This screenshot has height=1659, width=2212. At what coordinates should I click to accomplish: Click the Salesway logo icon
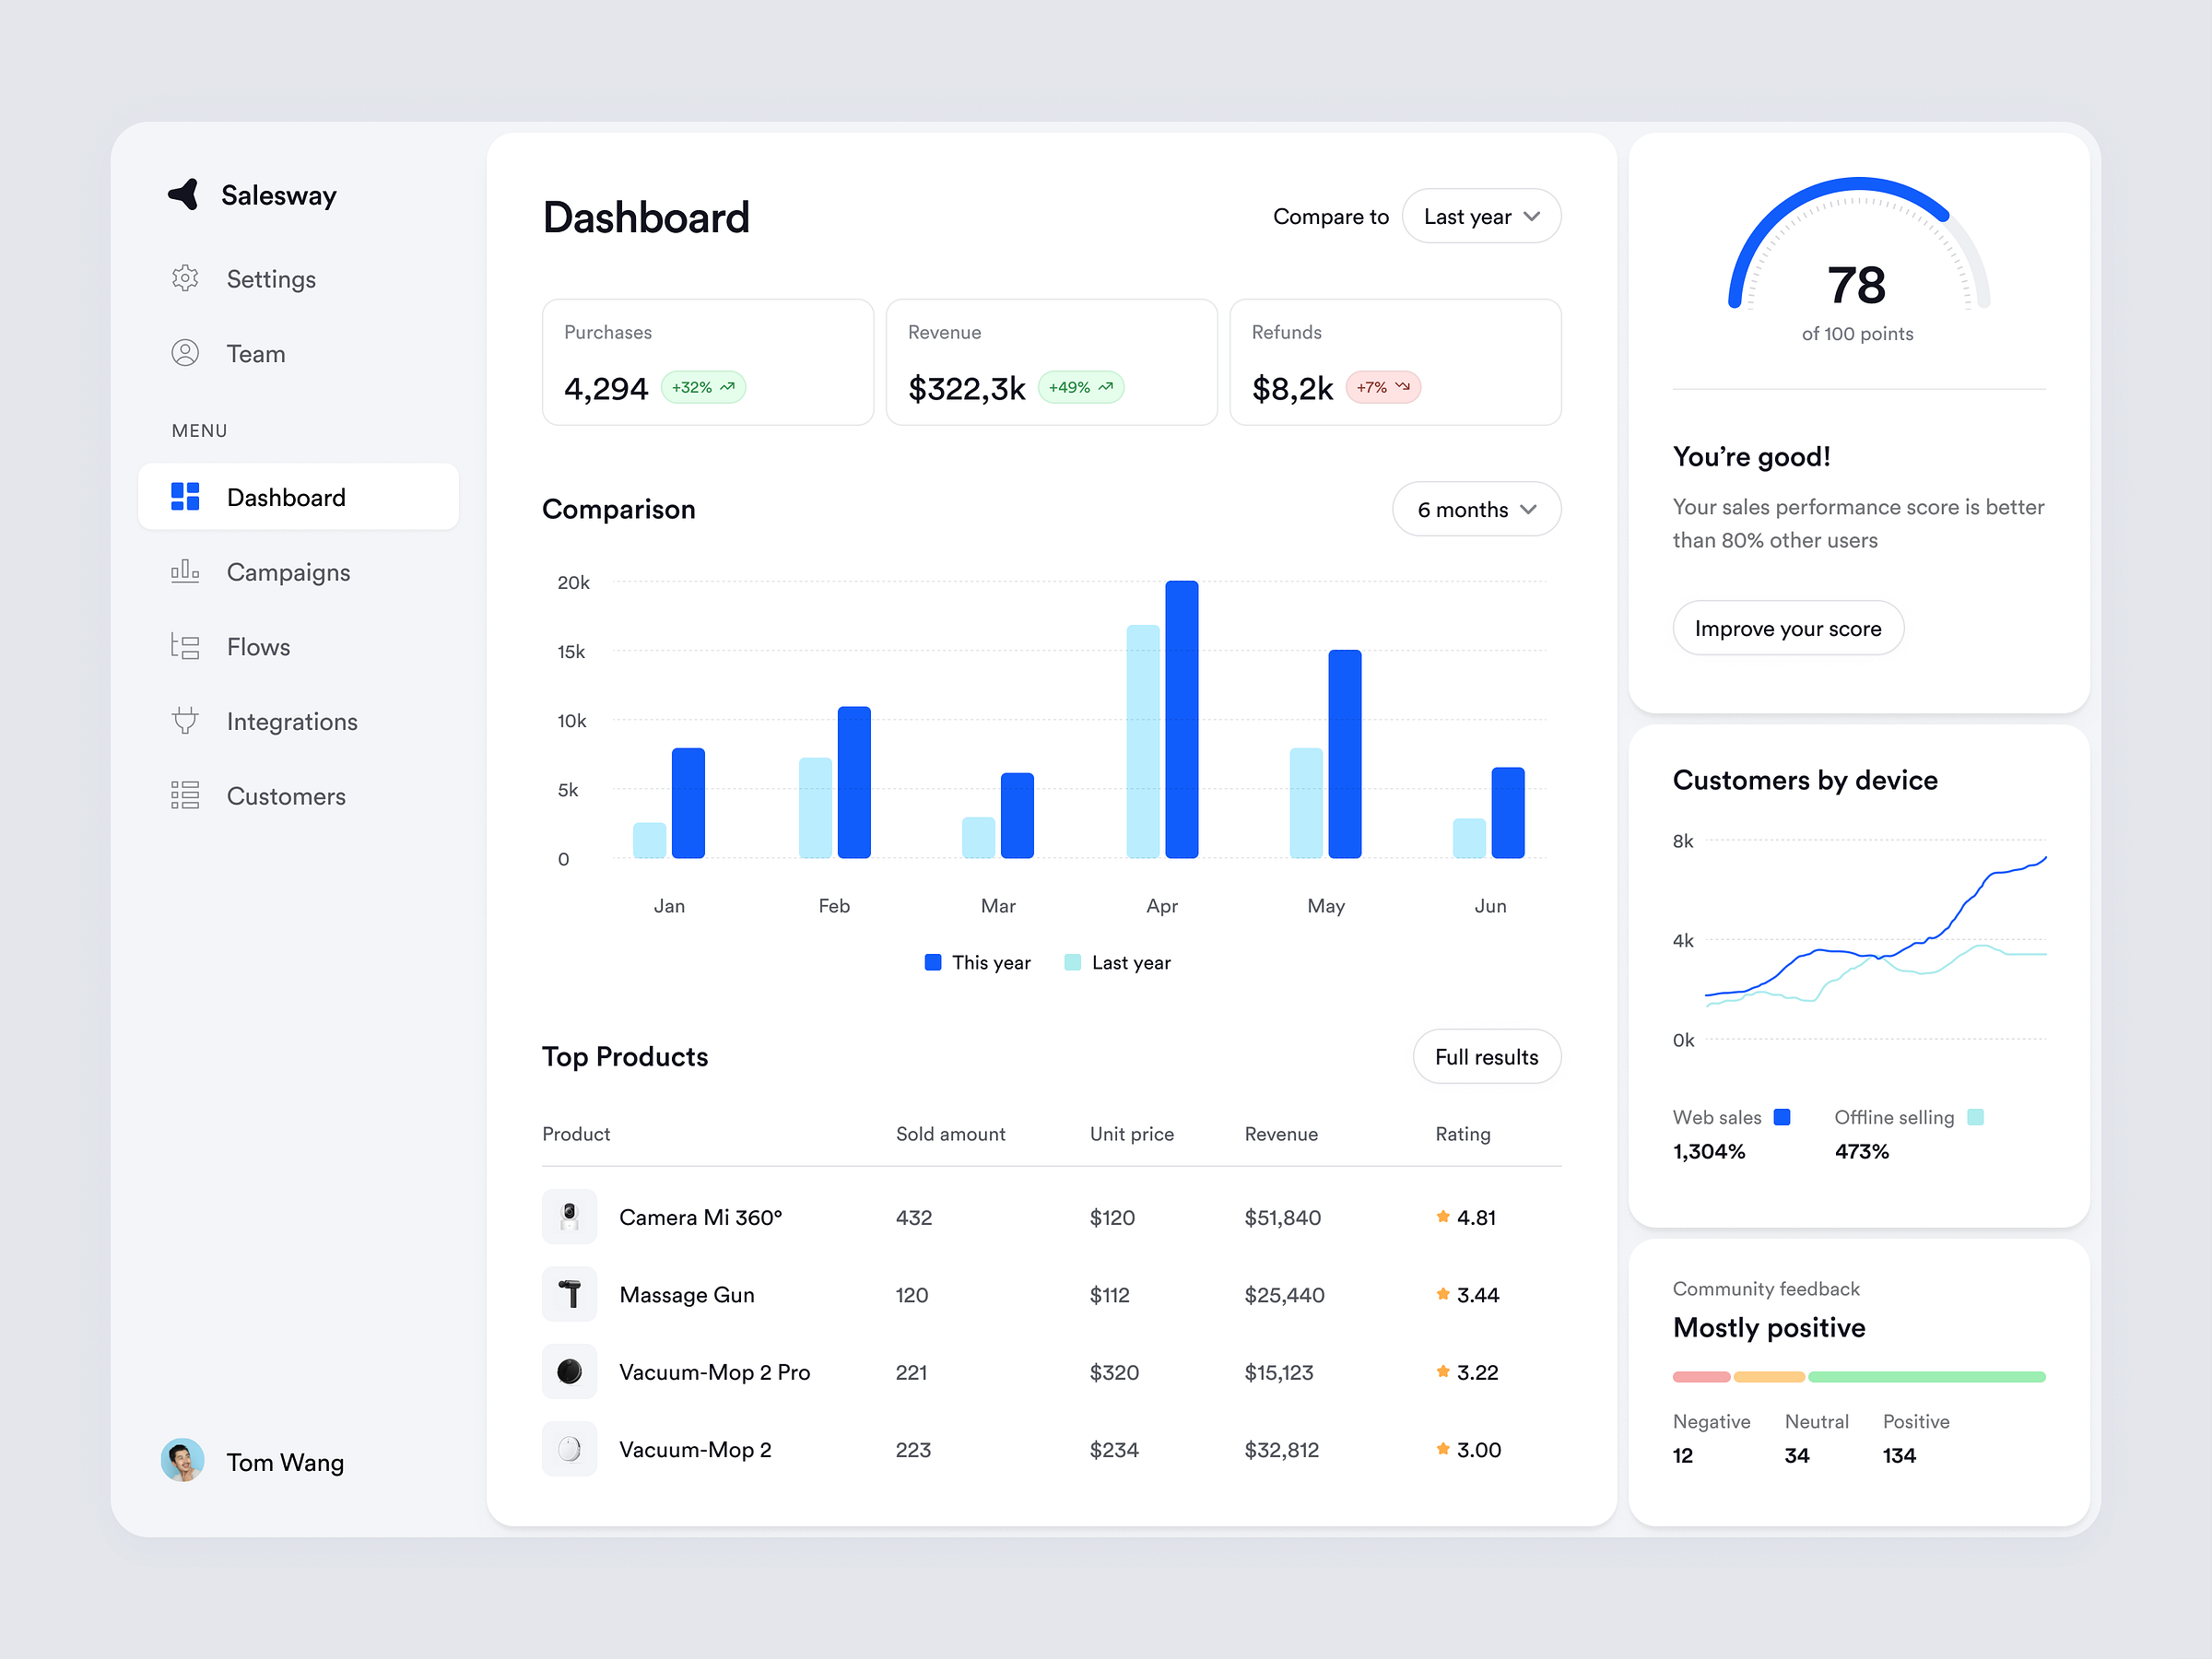click(x=188, y=194)
